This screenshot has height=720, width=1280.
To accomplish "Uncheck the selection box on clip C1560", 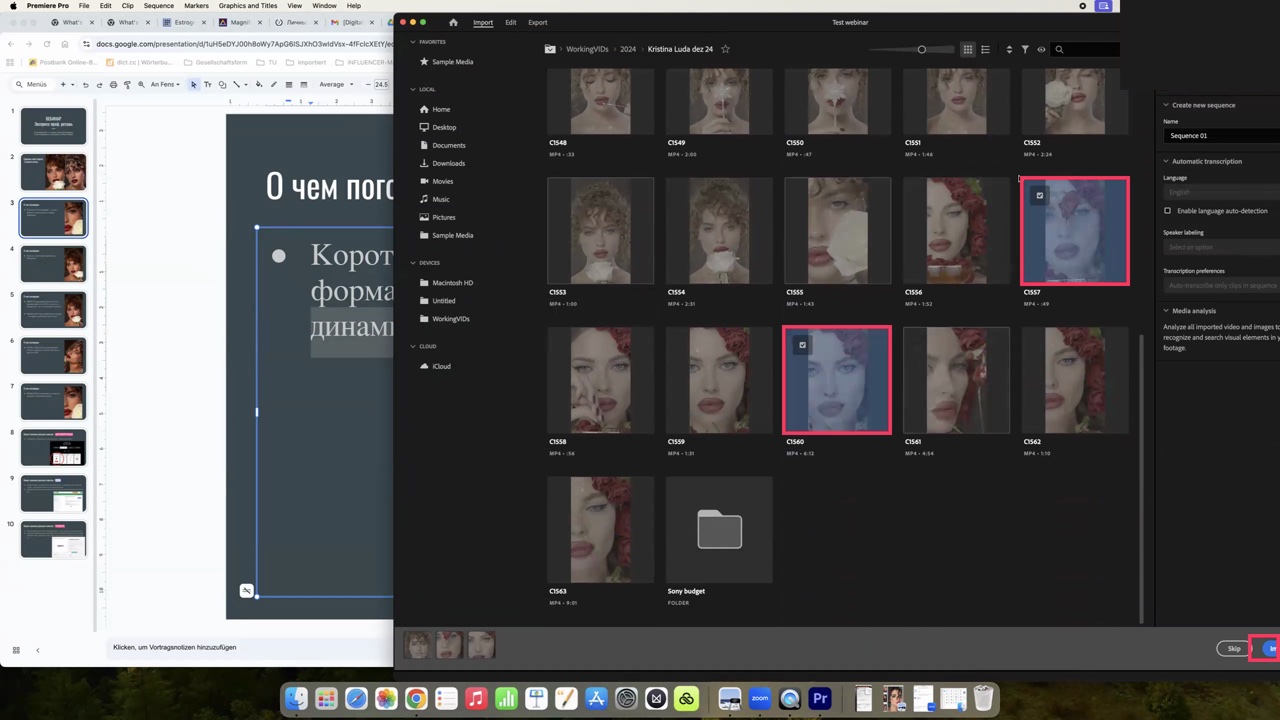I will tap(802, 346).
